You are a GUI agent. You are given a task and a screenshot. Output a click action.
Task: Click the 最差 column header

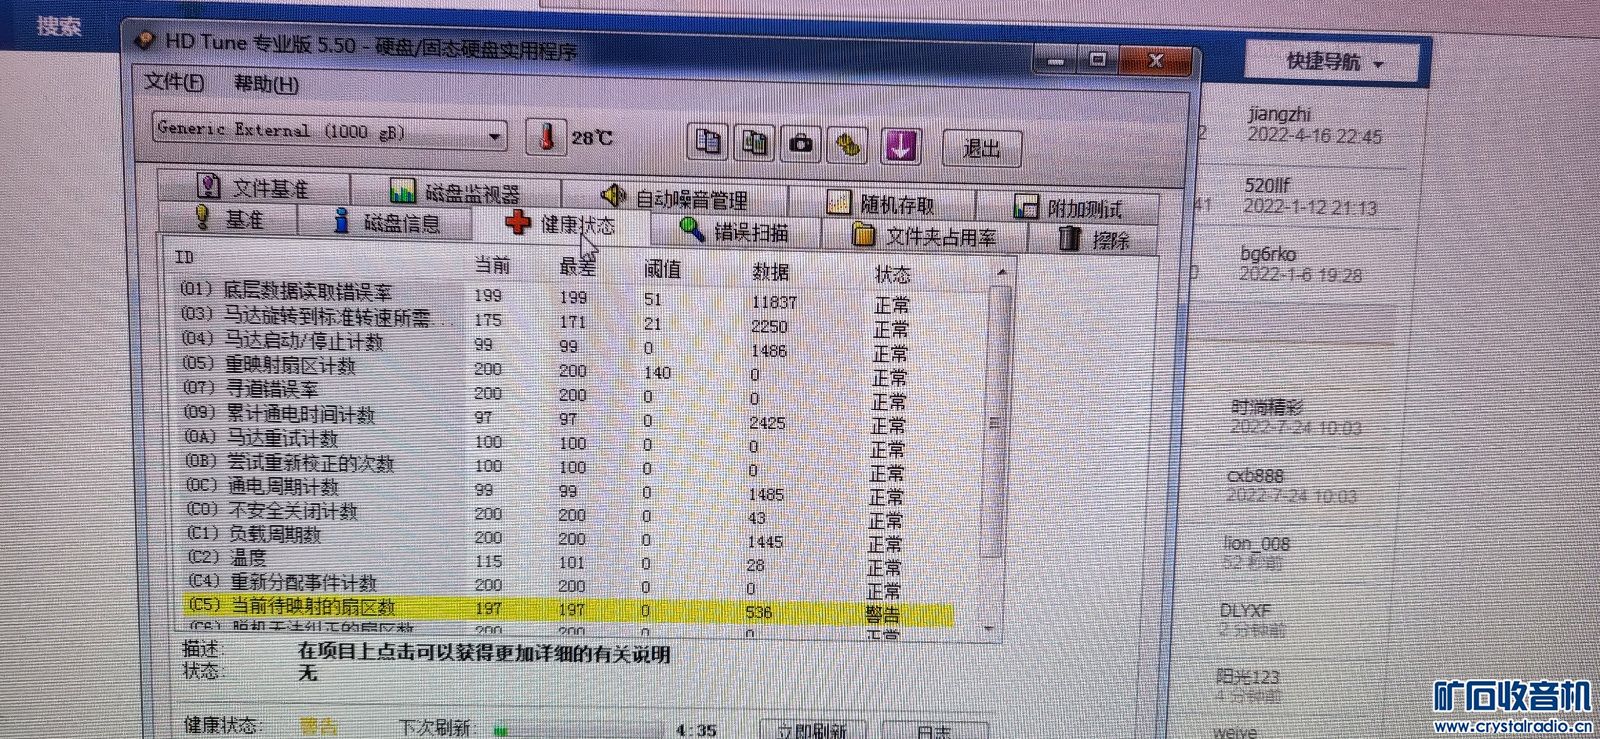click(577, 266)
